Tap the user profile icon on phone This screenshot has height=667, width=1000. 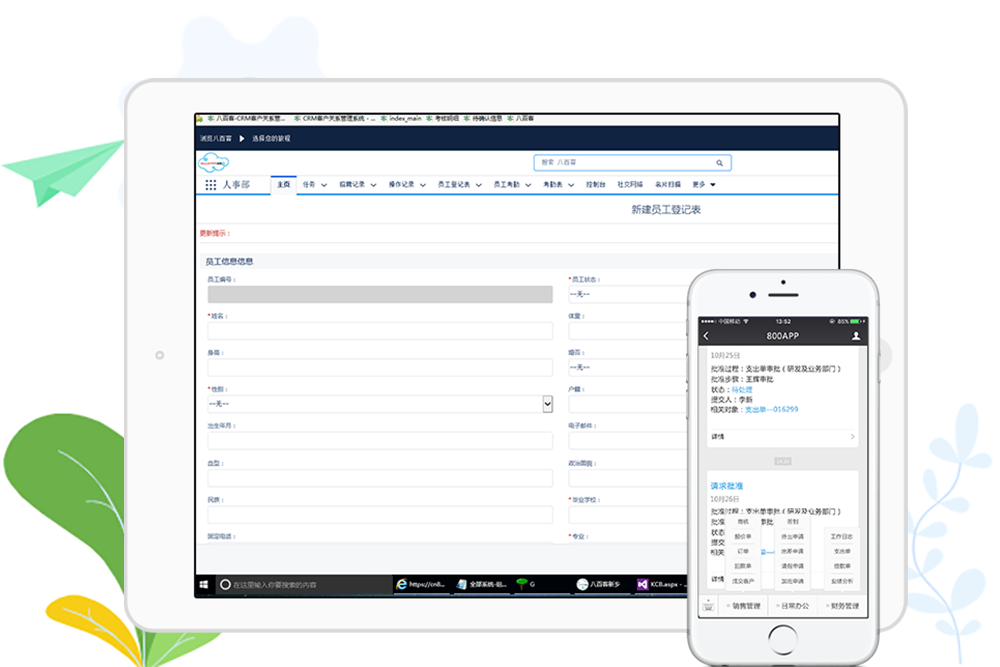tap(856, 336)
